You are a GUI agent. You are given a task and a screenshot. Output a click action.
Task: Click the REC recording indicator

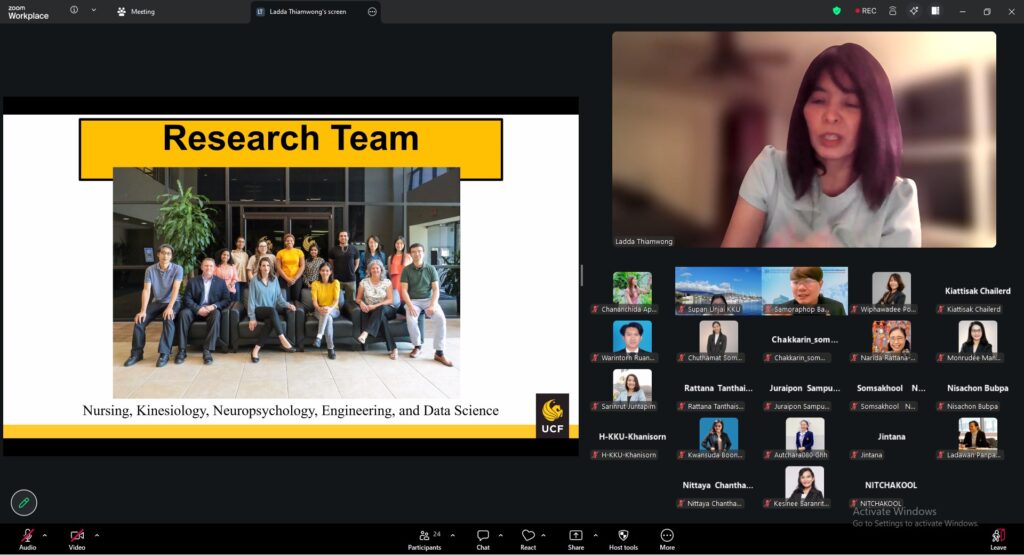click(865, 11)
